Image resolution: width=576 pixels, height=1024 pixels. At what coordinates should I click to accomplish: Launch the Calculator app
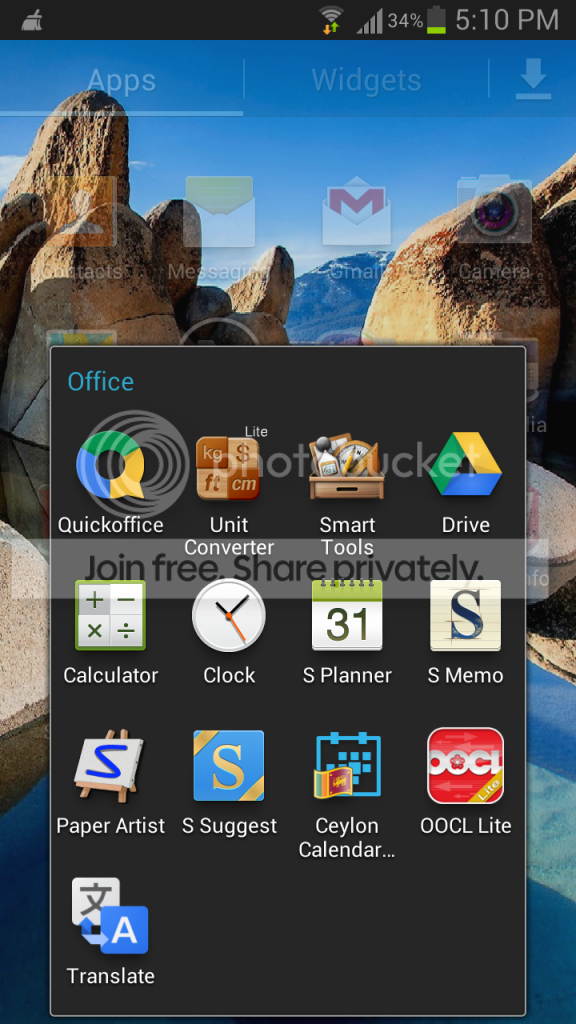pos(110,615)
